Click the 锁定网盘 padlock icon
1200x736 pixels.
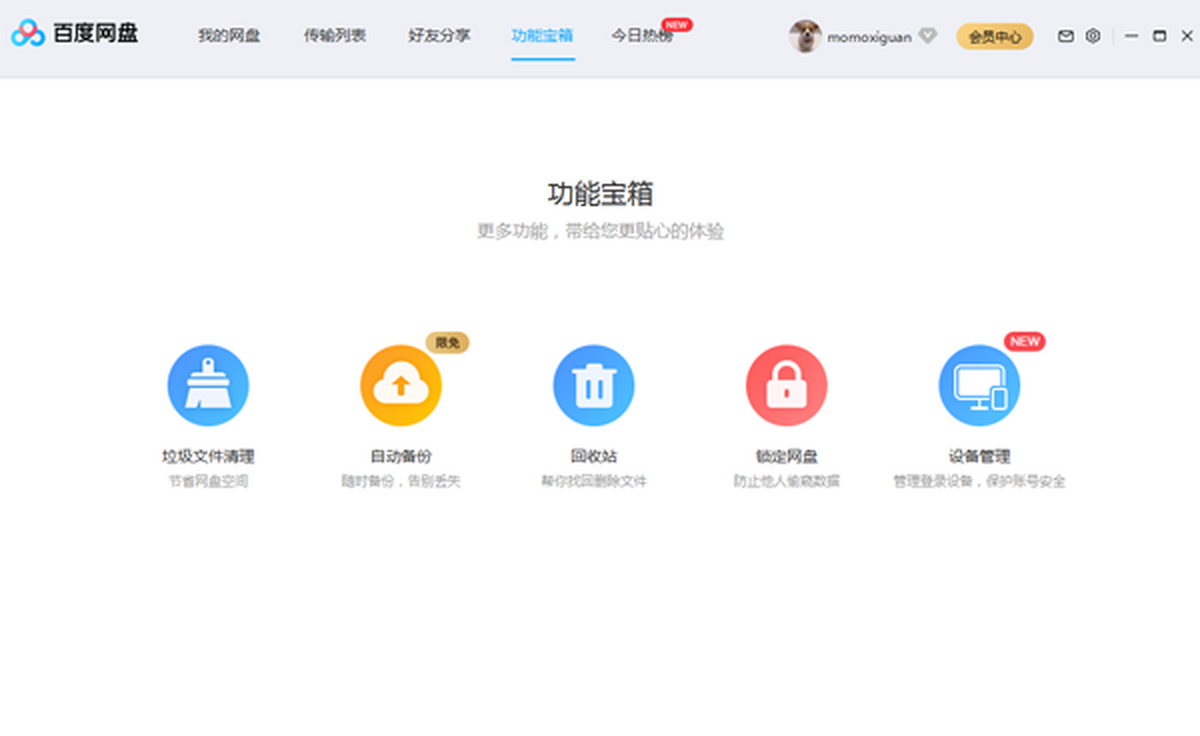pos(787,386)
